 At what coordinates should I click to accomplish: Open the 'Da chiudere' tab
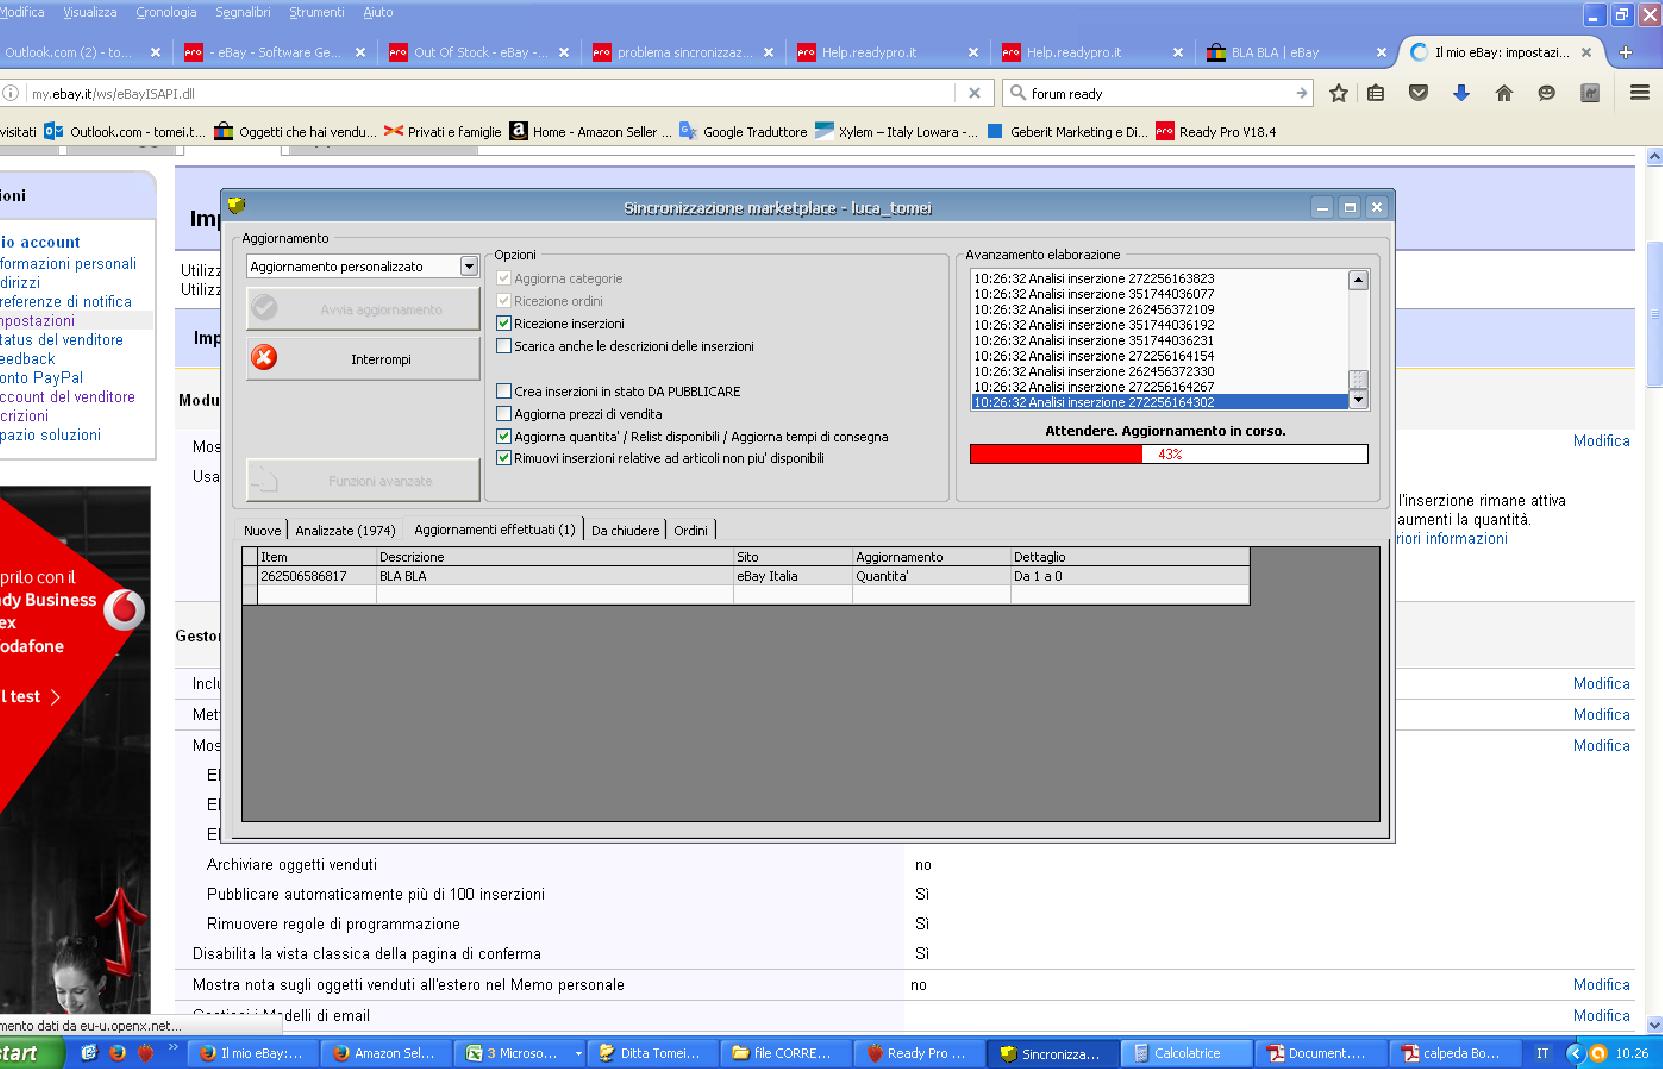626,530
